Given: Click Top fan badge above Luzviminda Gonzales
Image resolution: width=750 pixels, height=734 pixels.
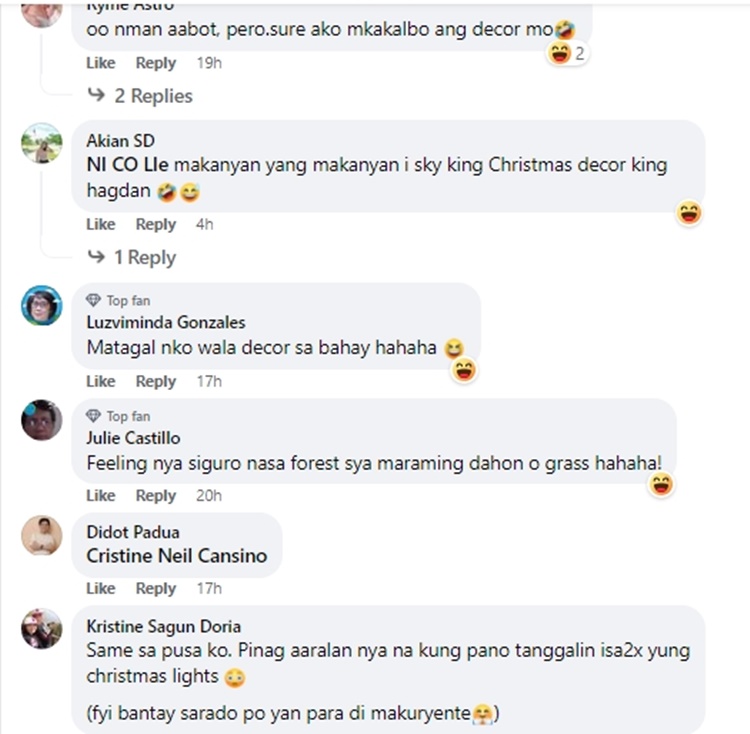Looking at the screenshot, I should tap(118, 300).
